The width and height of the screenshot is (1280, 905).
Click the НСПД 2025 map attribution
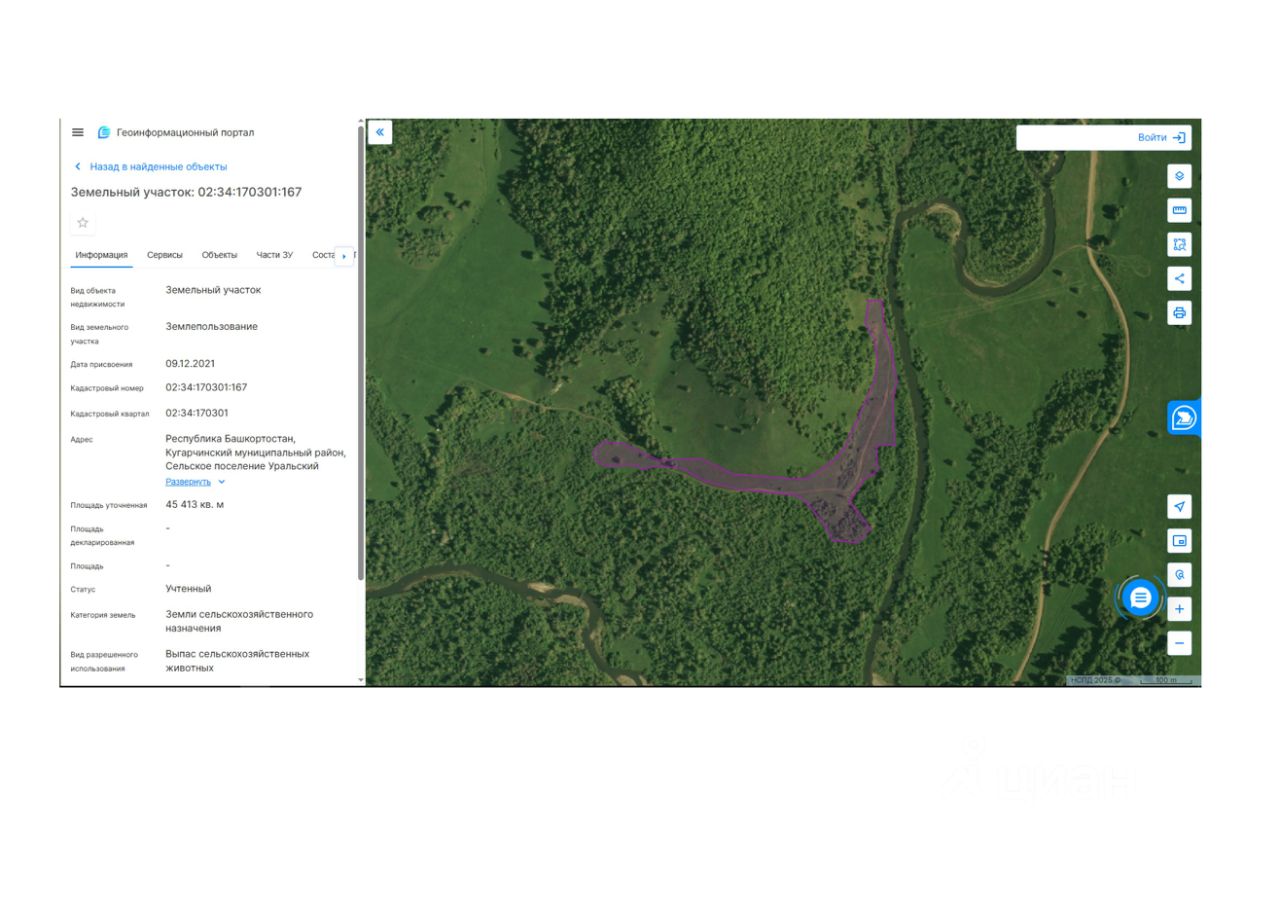[x=1095, y=680]
